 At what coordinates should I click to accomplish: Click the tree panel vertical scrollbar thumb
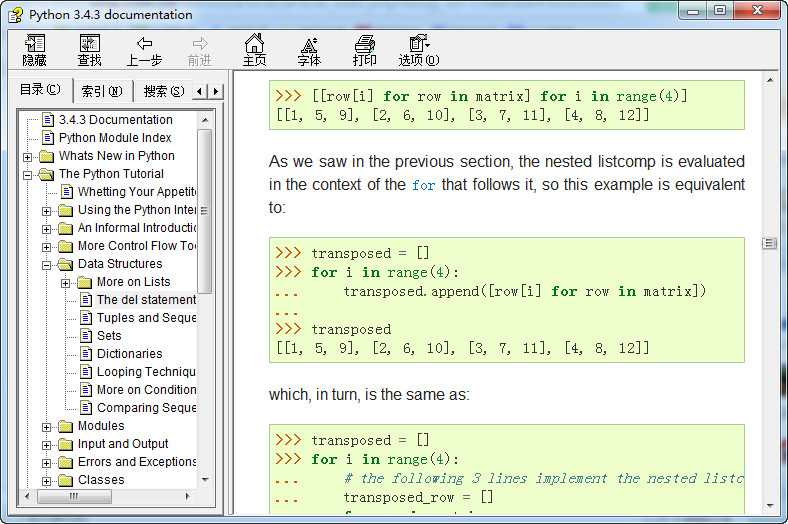(204, 211)
